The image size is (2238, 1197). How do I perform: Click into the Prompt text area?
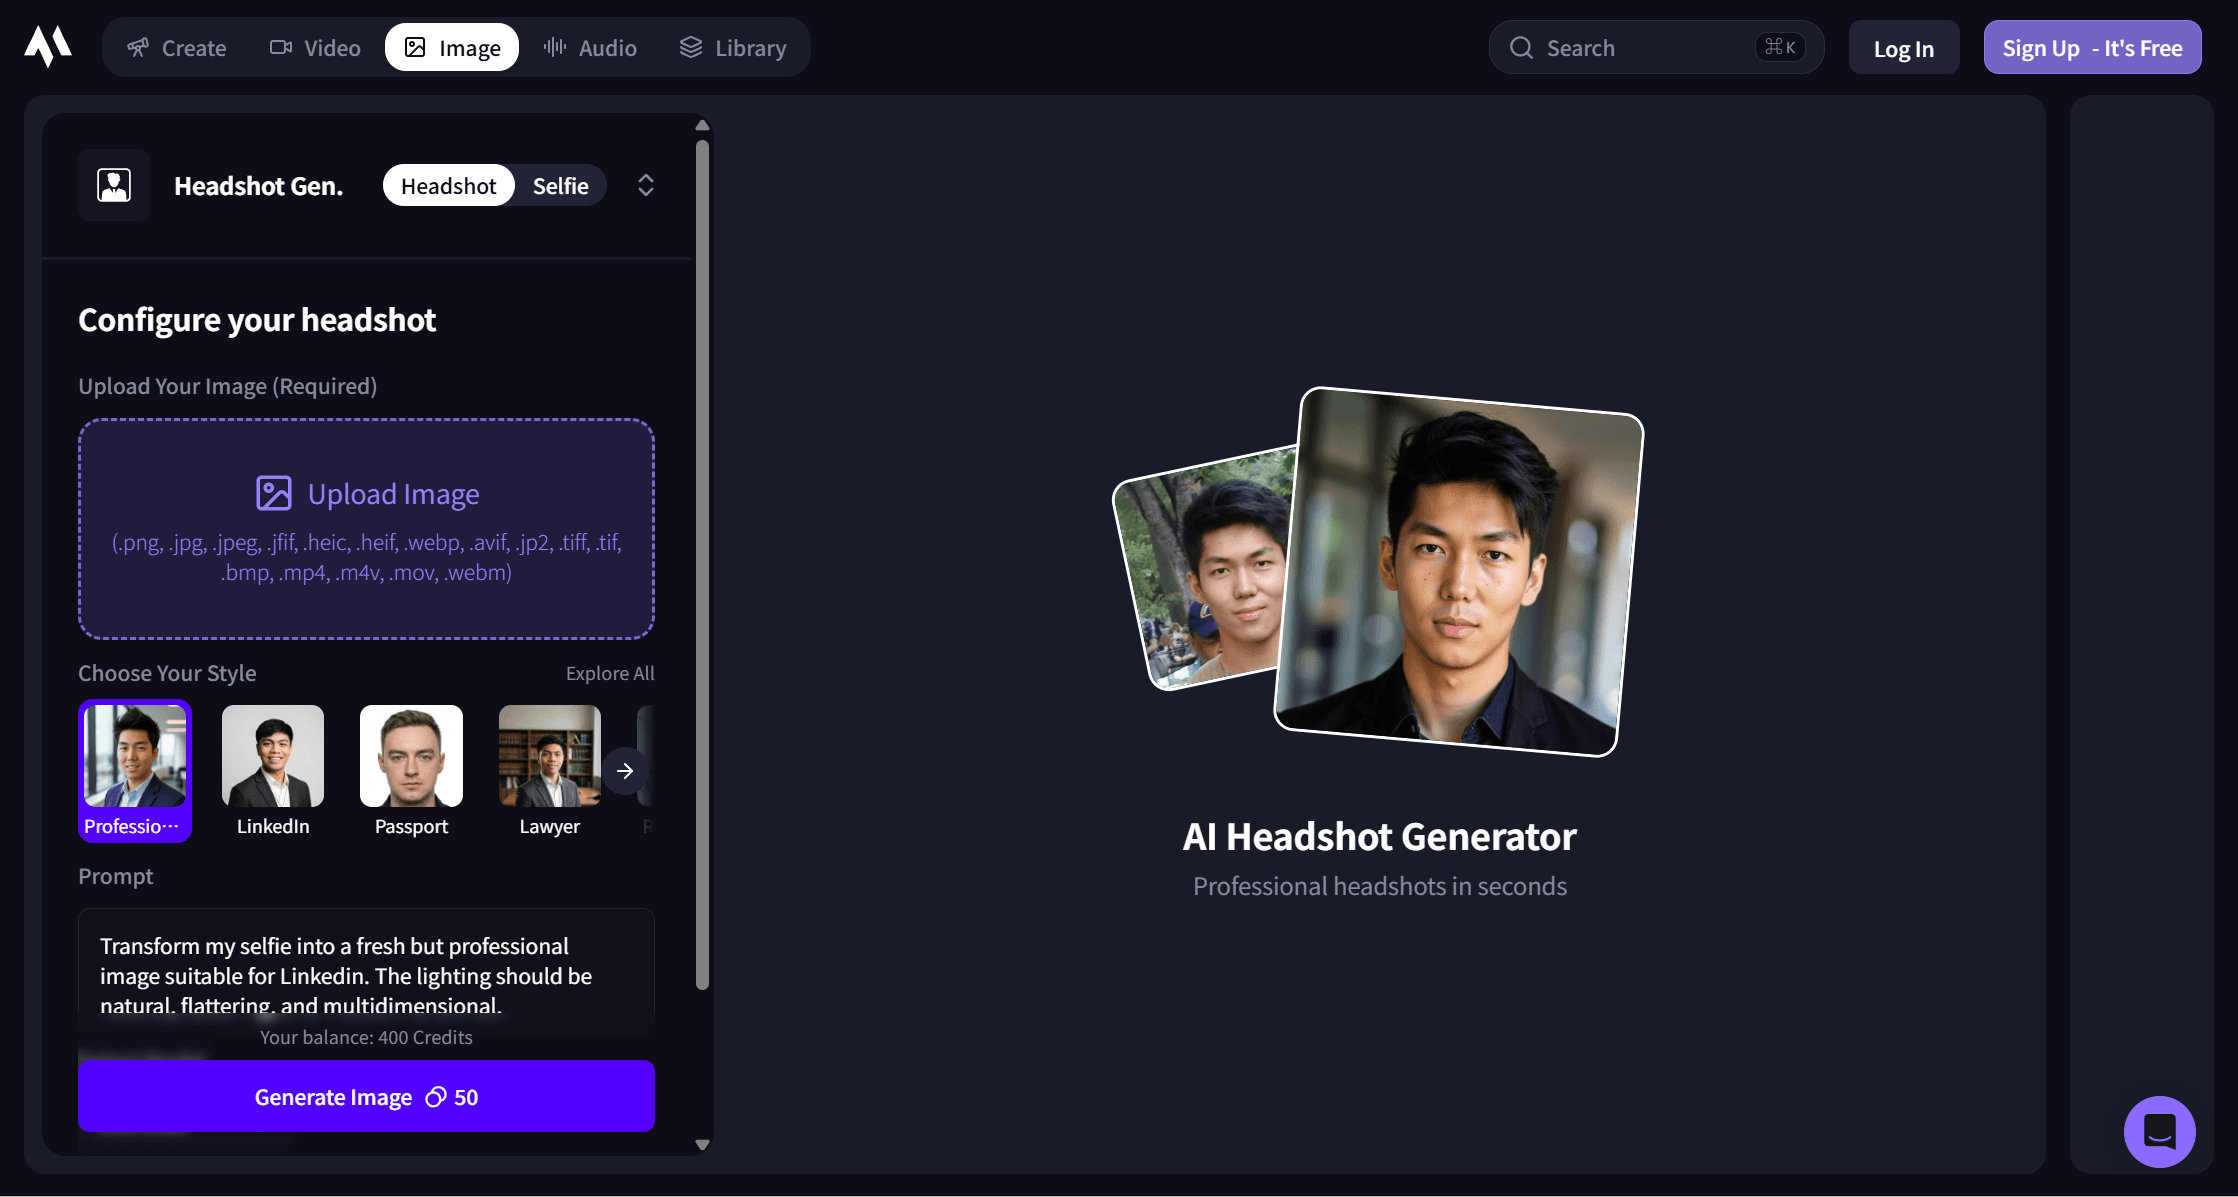tap(366, 965)
